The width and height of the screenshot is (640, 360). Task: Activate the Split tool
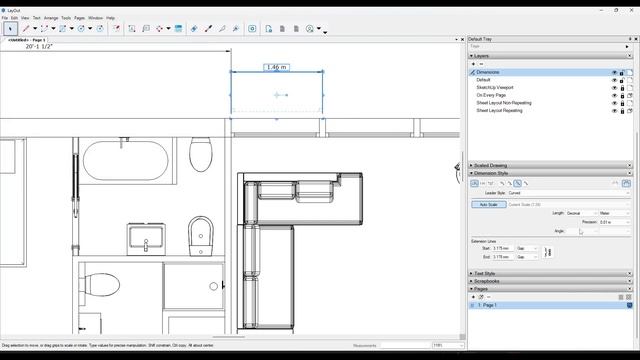tap(222, 29)
